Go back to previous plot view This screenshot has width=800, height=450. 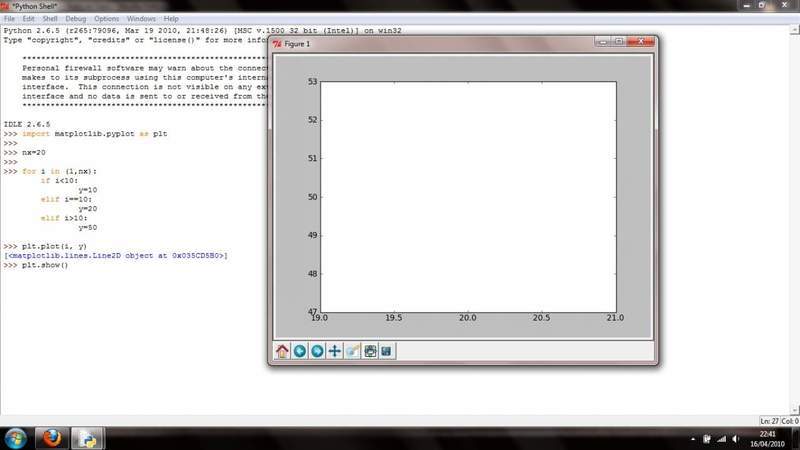[x=299, y=351]
